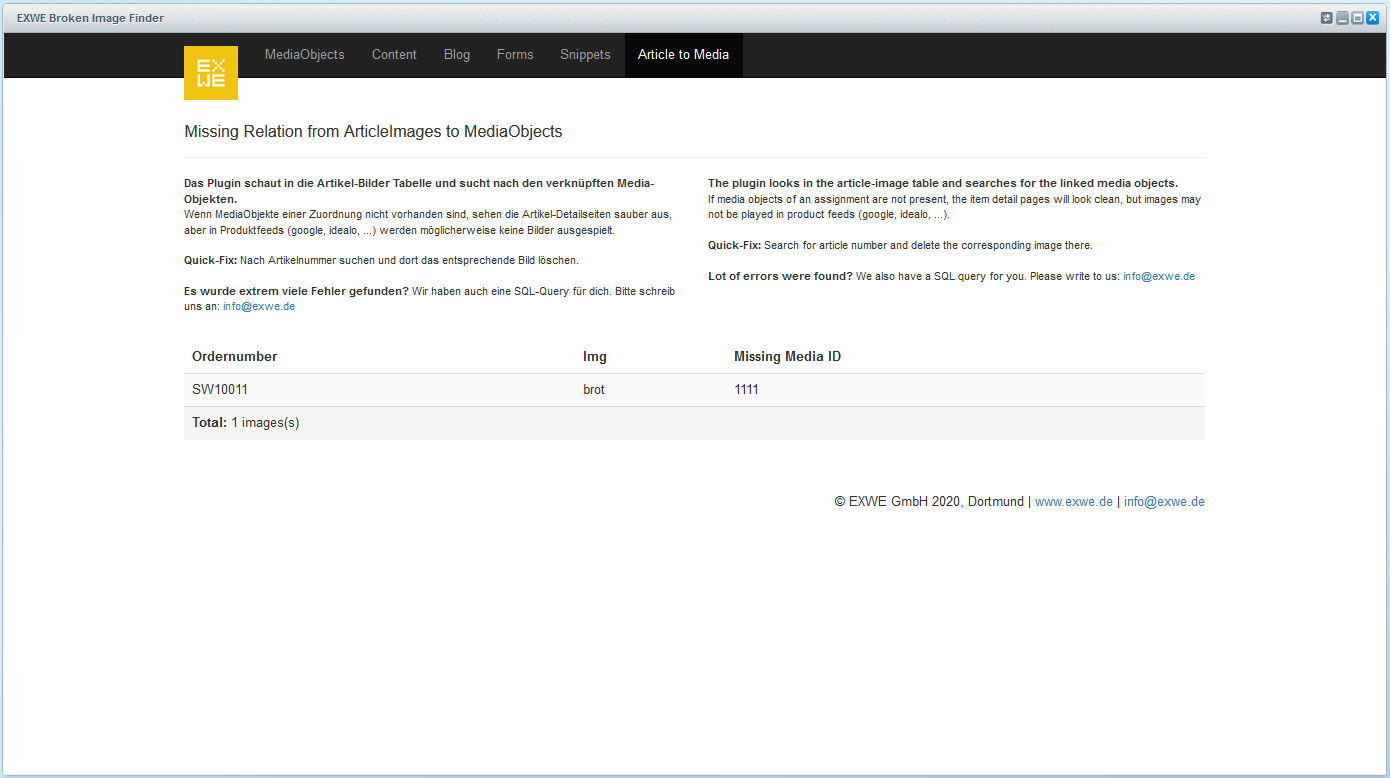
Task: Click the window refresh icon in title bar
Action: tap(1327, 18)
